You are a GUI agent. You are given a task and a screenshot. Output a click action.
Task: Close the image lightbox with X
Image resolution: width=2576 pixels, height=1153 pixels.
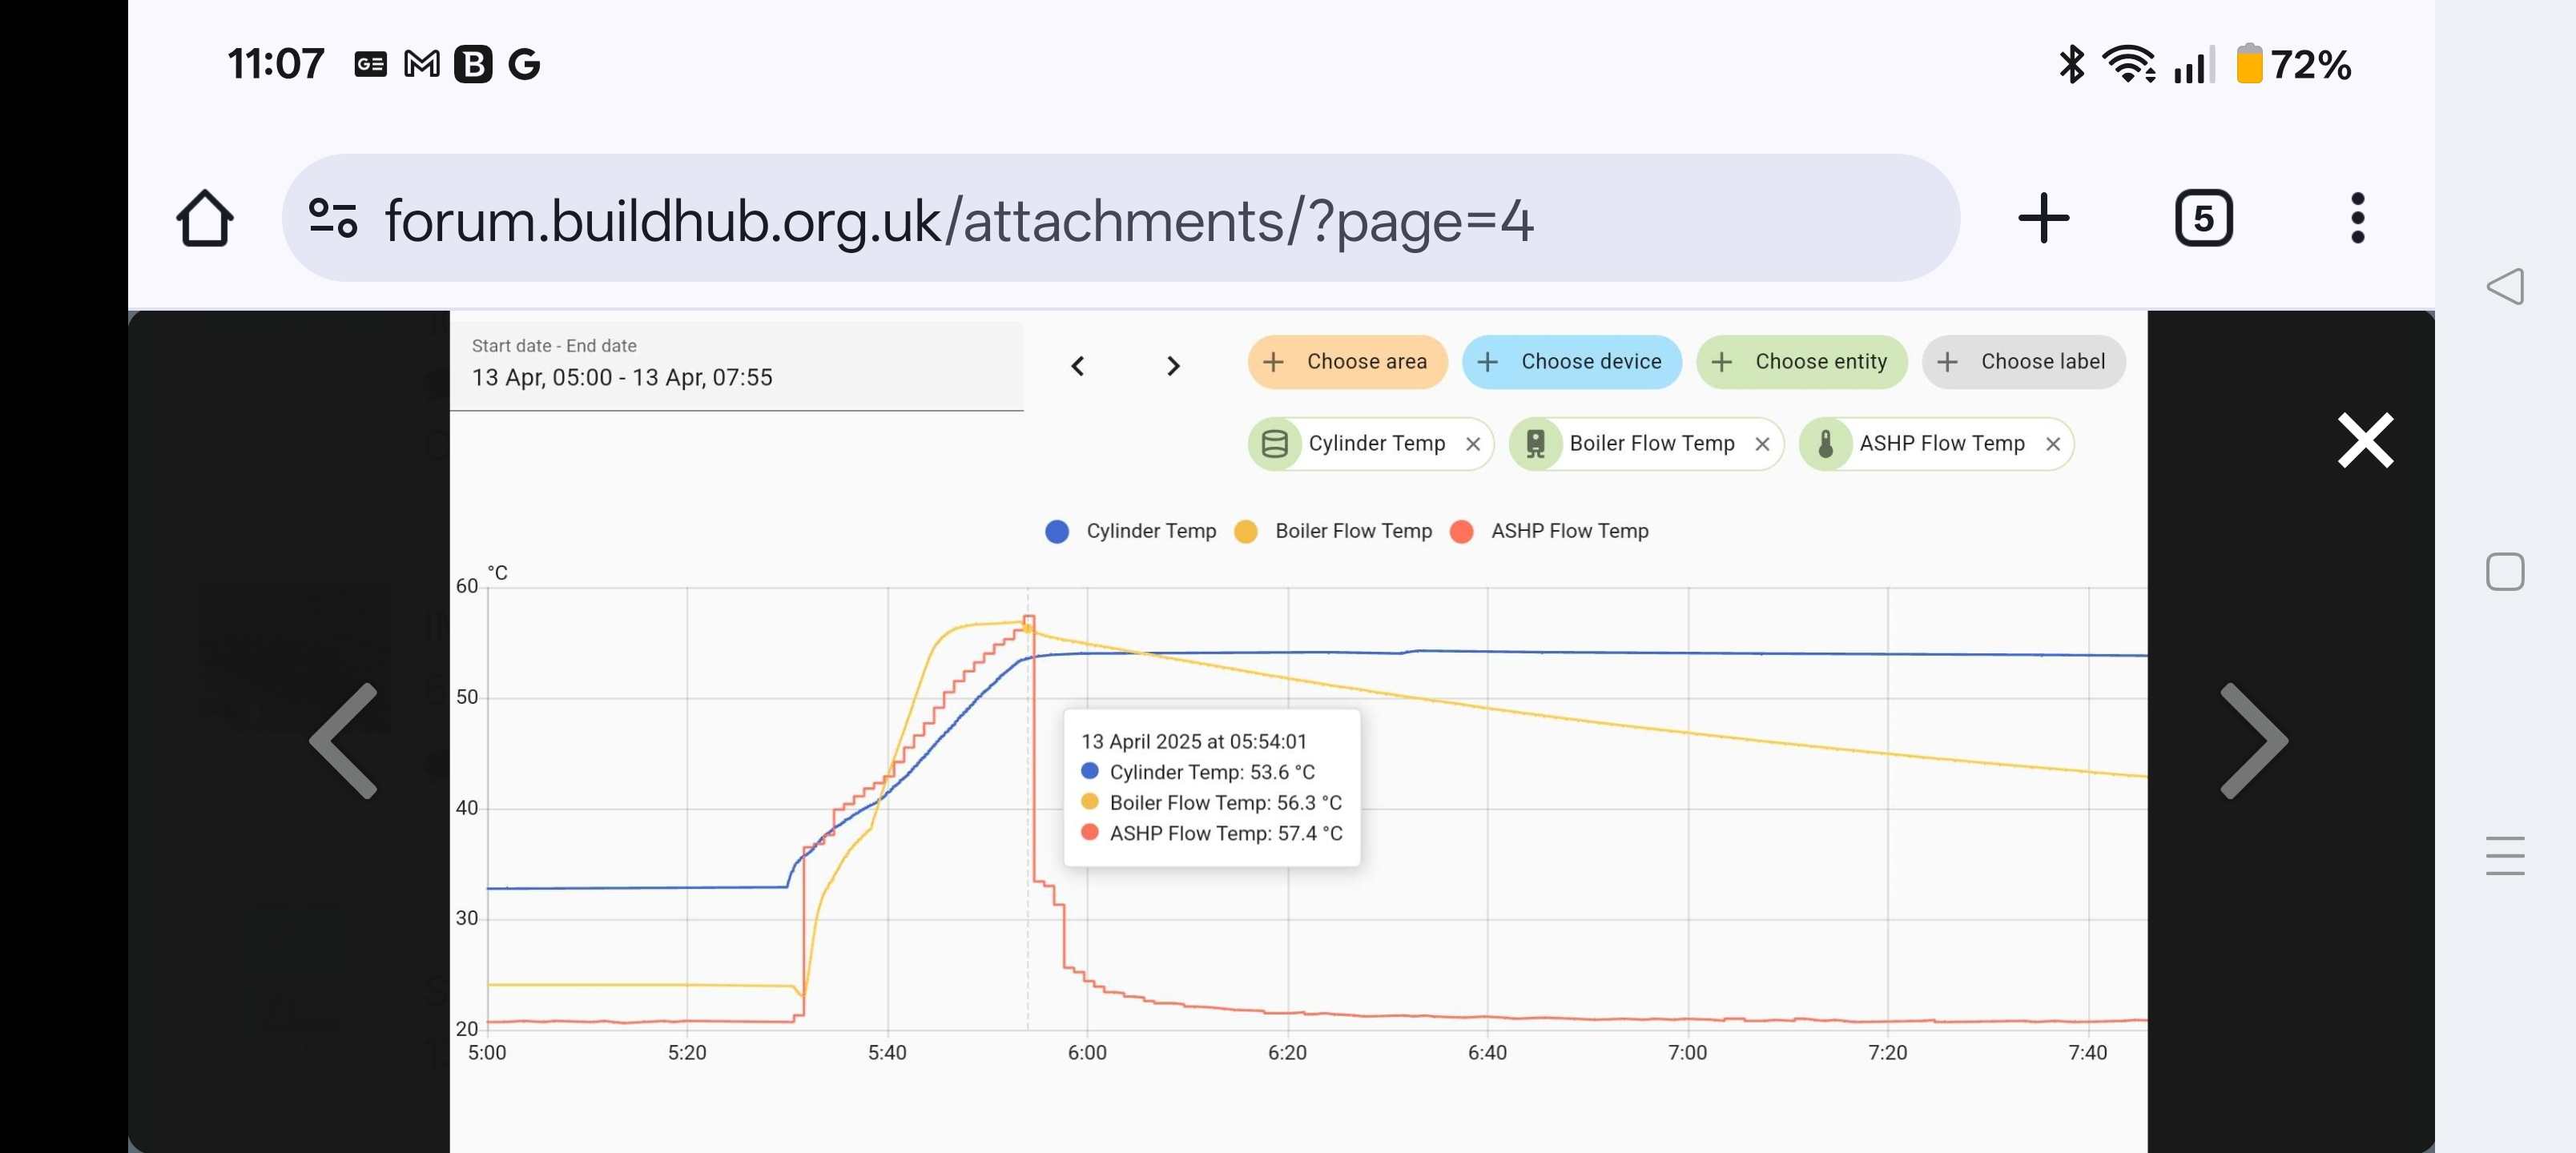[x=2365, y=440]
